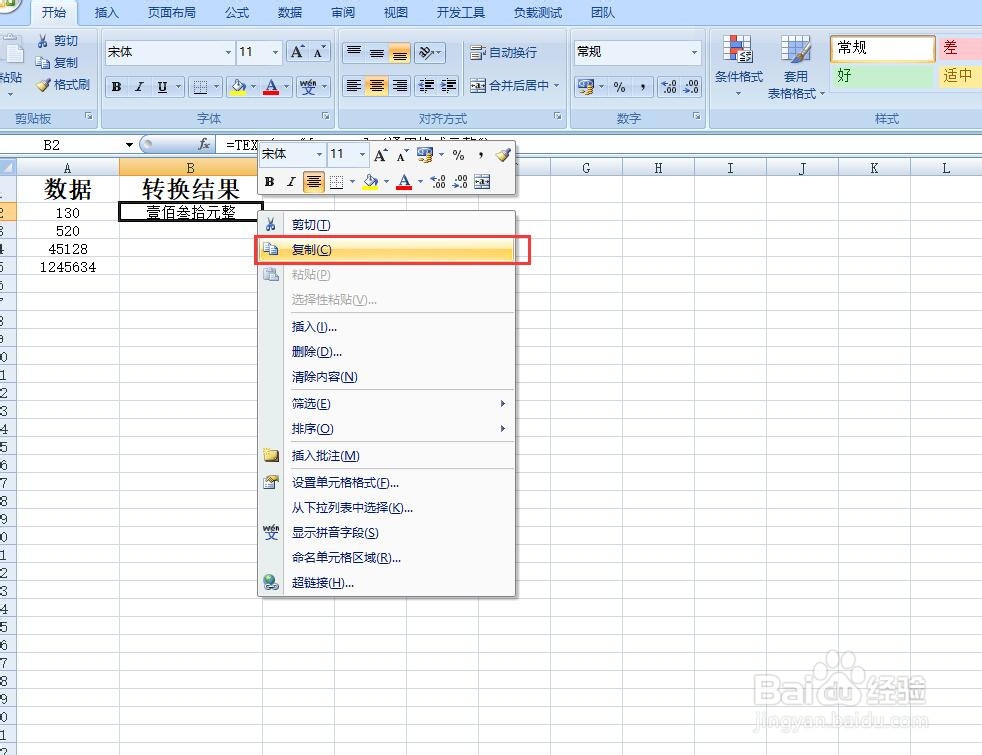The image size is (982, 755).
Task: Align text left in ribbon
Action: (354, 86)
